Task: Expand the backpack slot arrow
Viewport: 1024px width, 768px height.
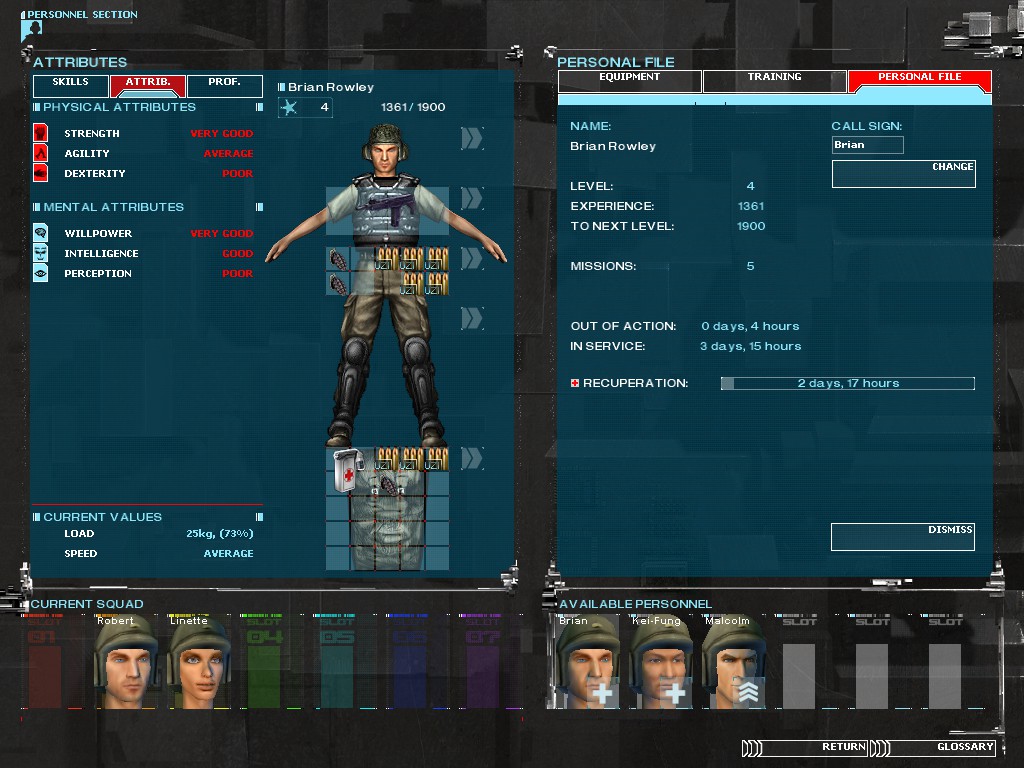Action: pyautogui.click(x=472, y=458)
